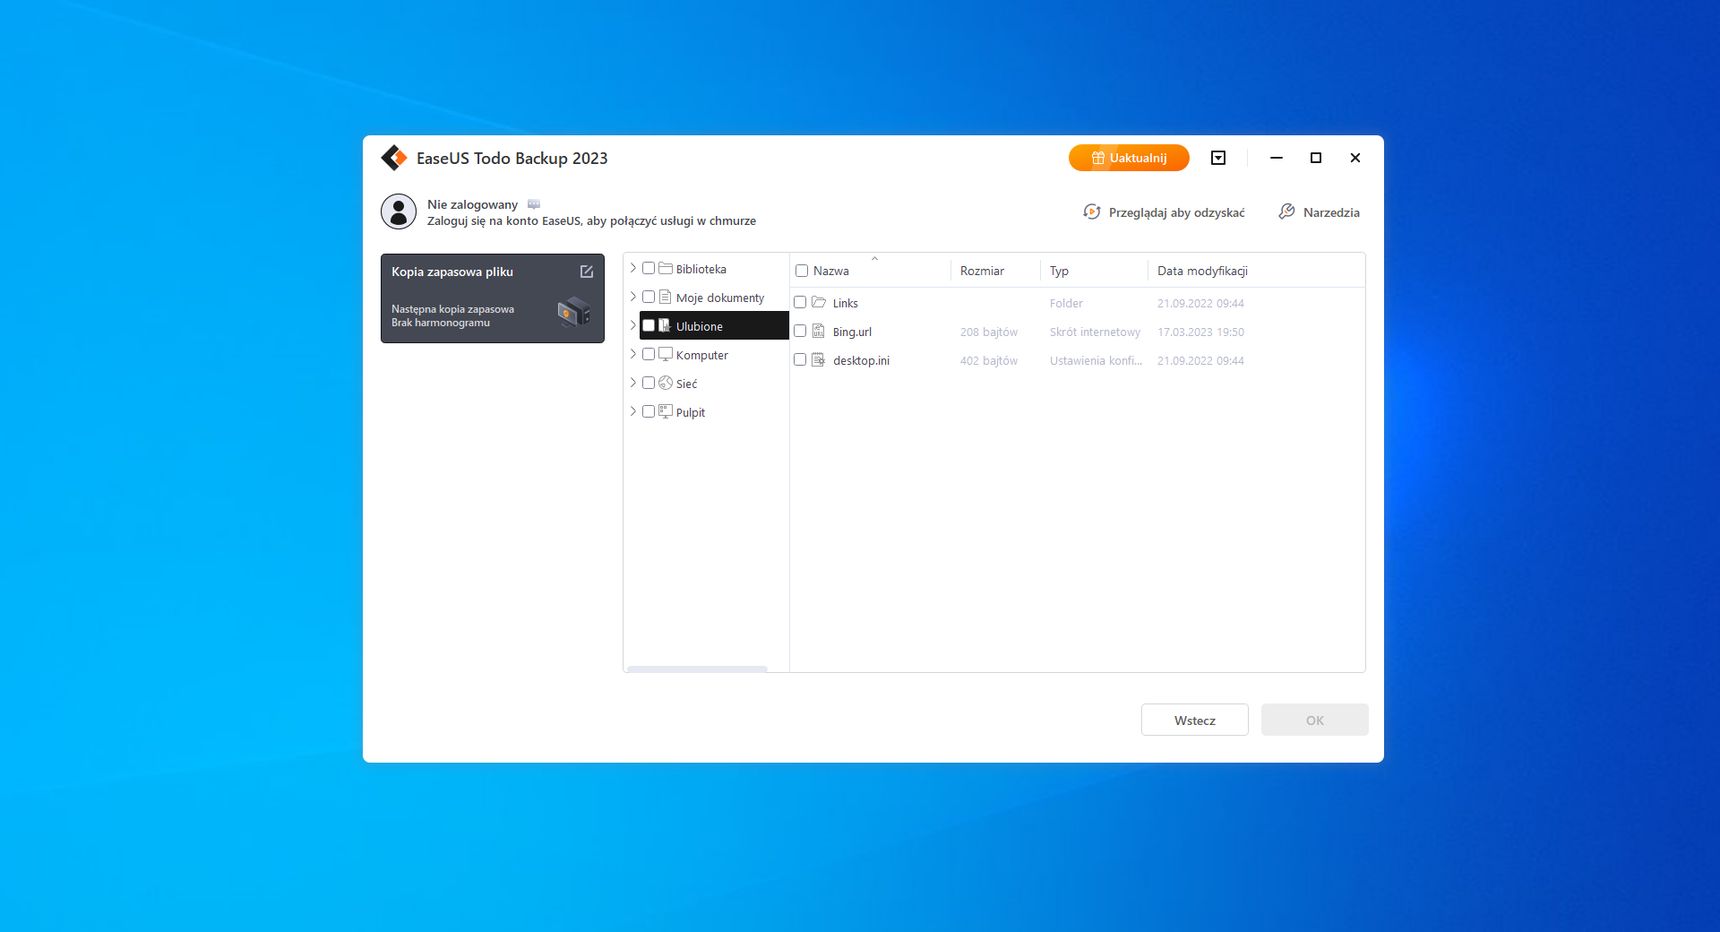Expand the Ulubione tree node
The image size is (1720, 932).
(633, 326)
